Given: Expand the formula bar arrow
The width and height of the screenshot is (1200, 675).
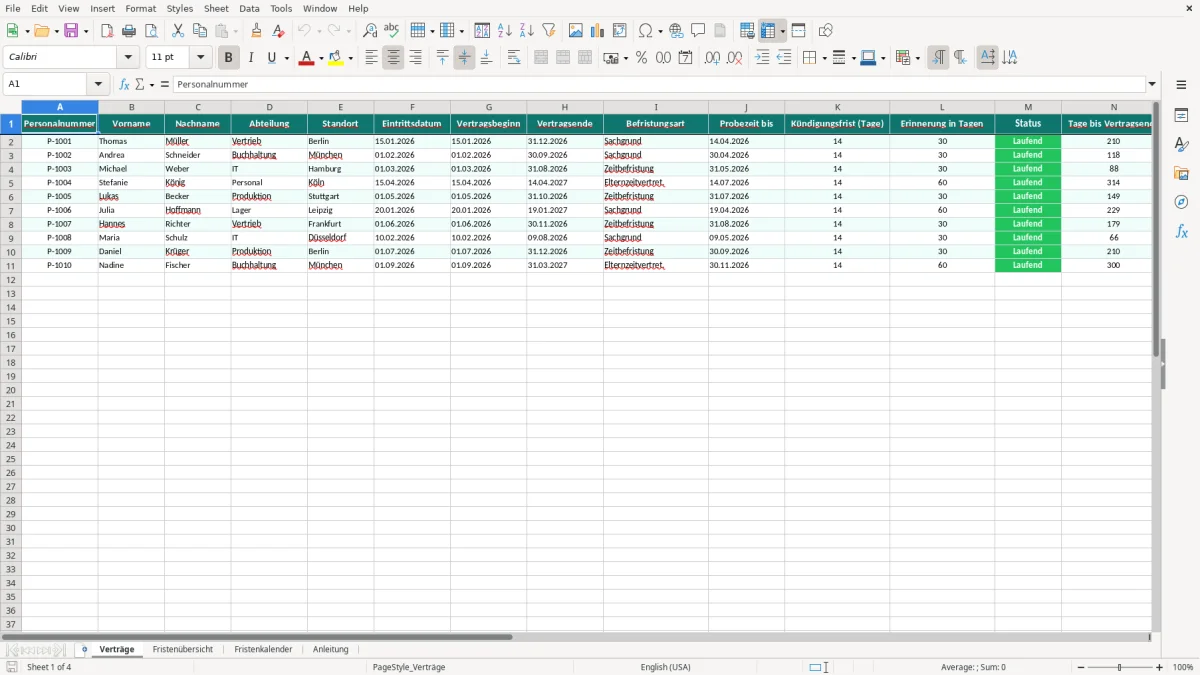Looking at the screenshot, I should pos(1152,84).
